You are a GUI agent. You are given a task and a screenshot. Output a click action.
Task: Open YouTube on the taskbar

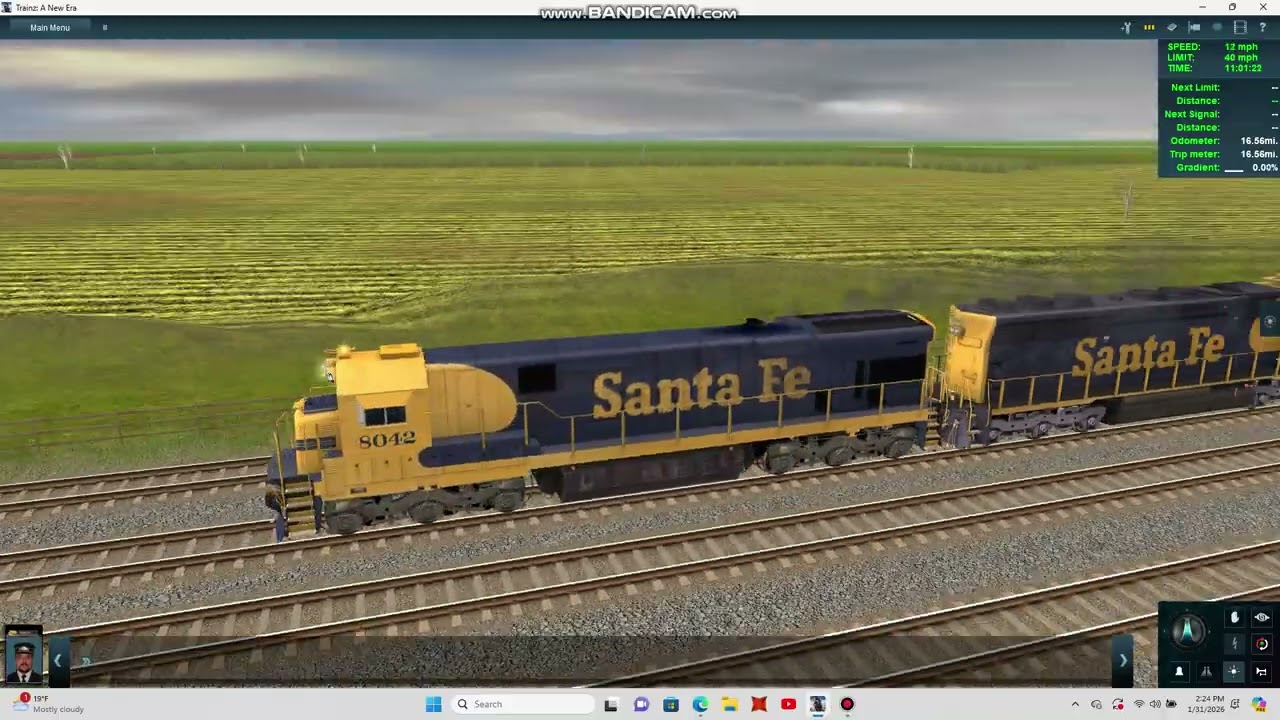pyautogui.click(x=788, y=704)
